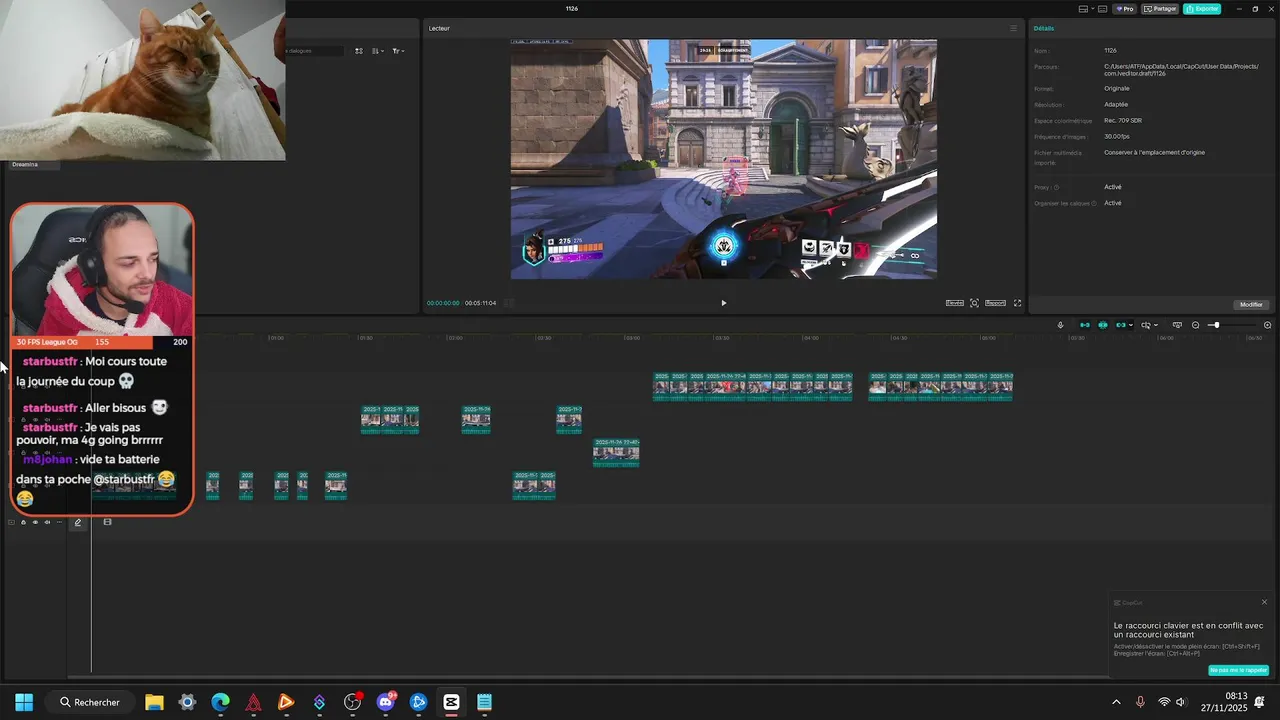The height and width of the screenshot is (720, 1280).
Task: Open Discord from taskbar
Action: coord(385,702)
